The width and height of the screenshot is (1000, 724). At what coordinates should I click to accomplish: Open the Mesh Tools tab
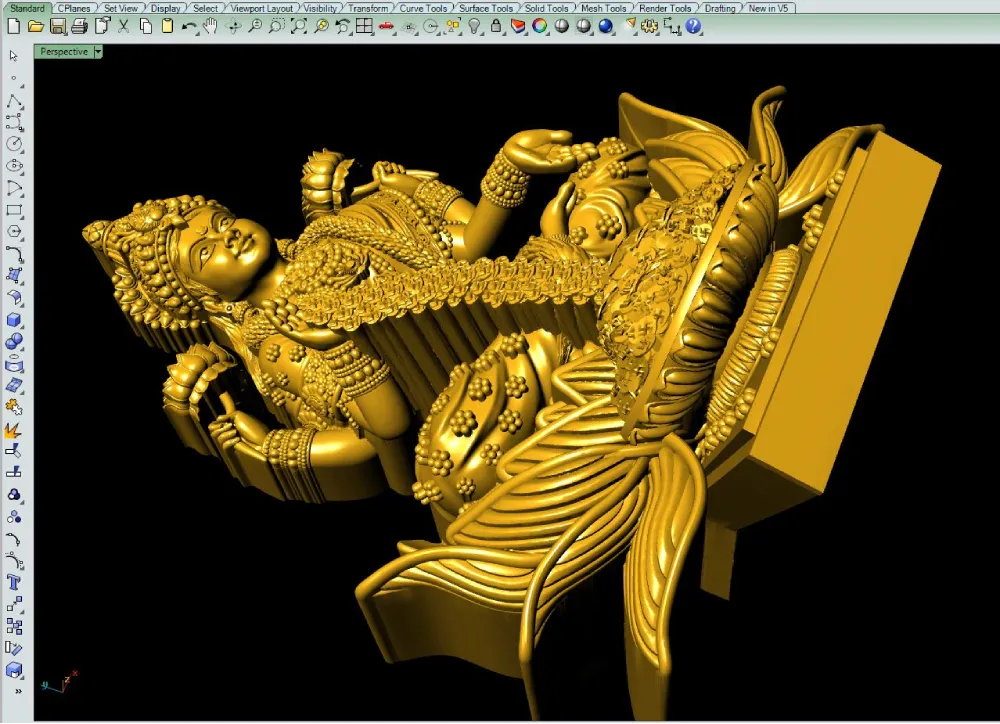coord(603,8)
